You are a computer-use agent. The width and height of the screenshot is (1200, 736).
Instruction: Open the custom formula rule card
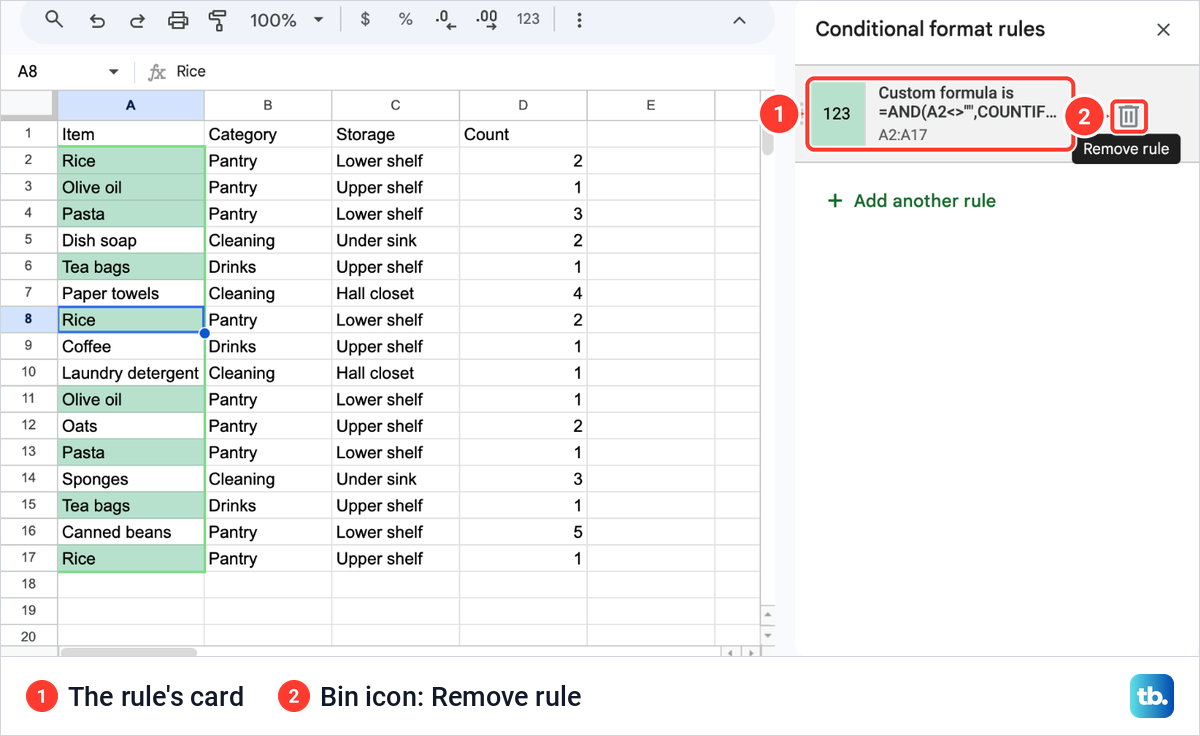pyautogui.click(x=941, y=115)
